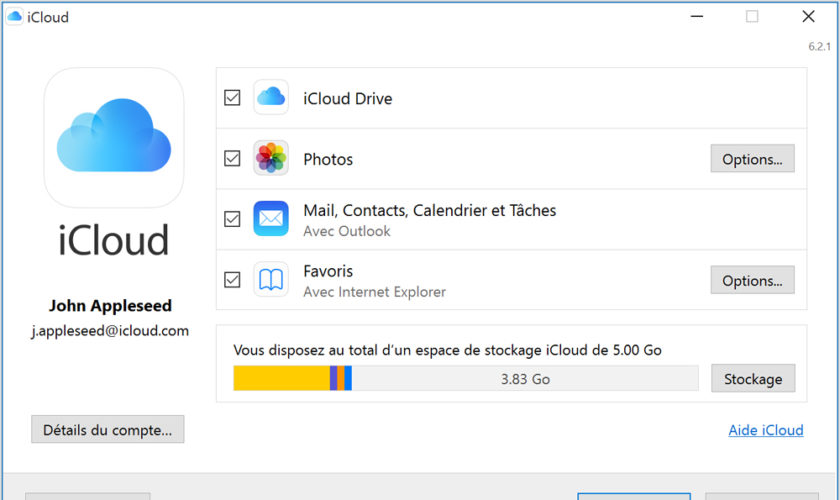The height and width of the screenshot is (500, 840).
Task: Click the yellow segment of storage bar
Action: tap(280, 379)
